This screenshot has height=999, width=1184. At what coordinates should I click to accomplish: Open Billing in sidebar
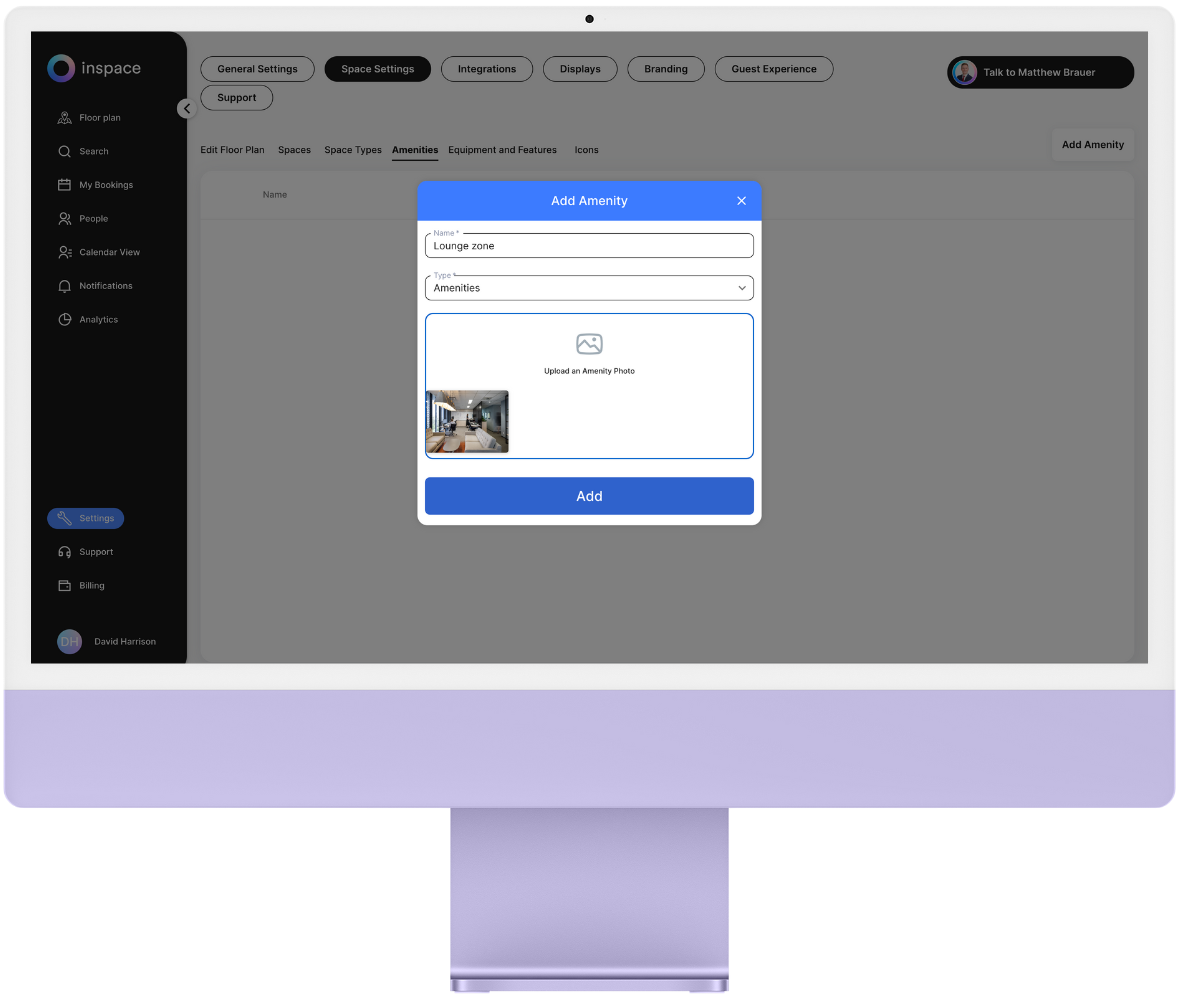pos(81,586)
